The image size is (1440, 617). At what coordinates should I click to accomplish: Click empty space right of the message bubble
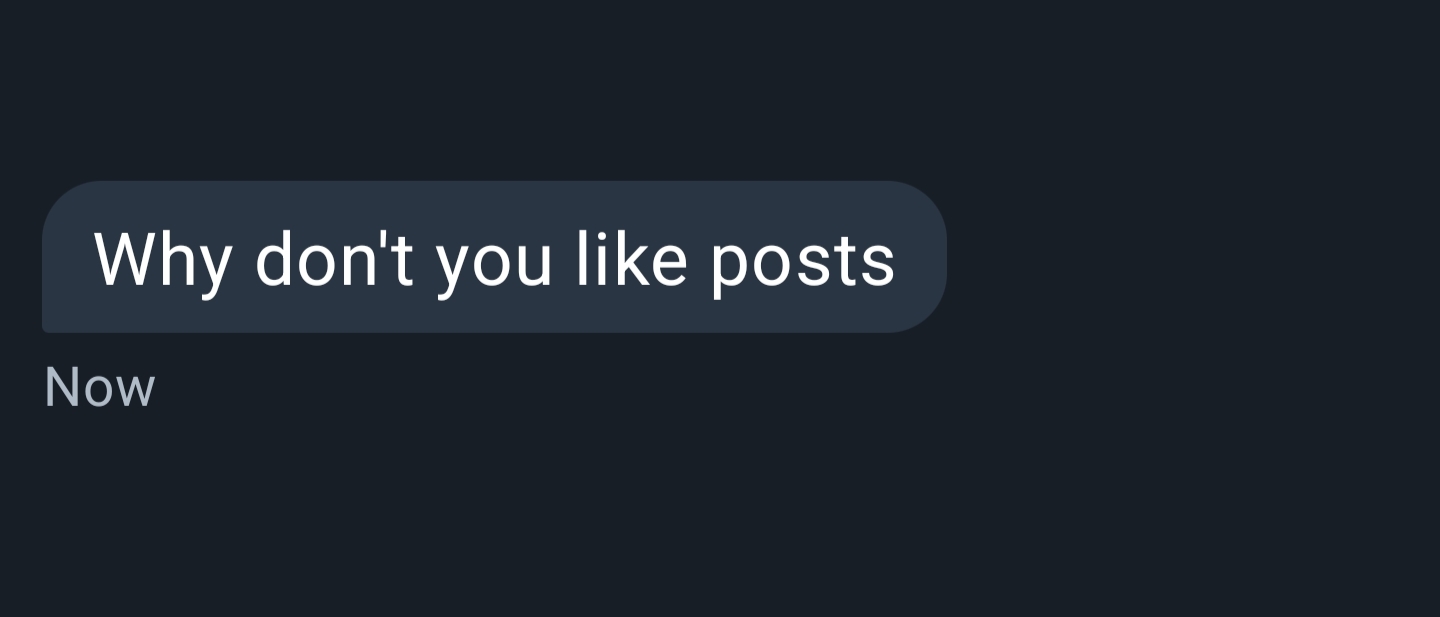point(1190,257)
